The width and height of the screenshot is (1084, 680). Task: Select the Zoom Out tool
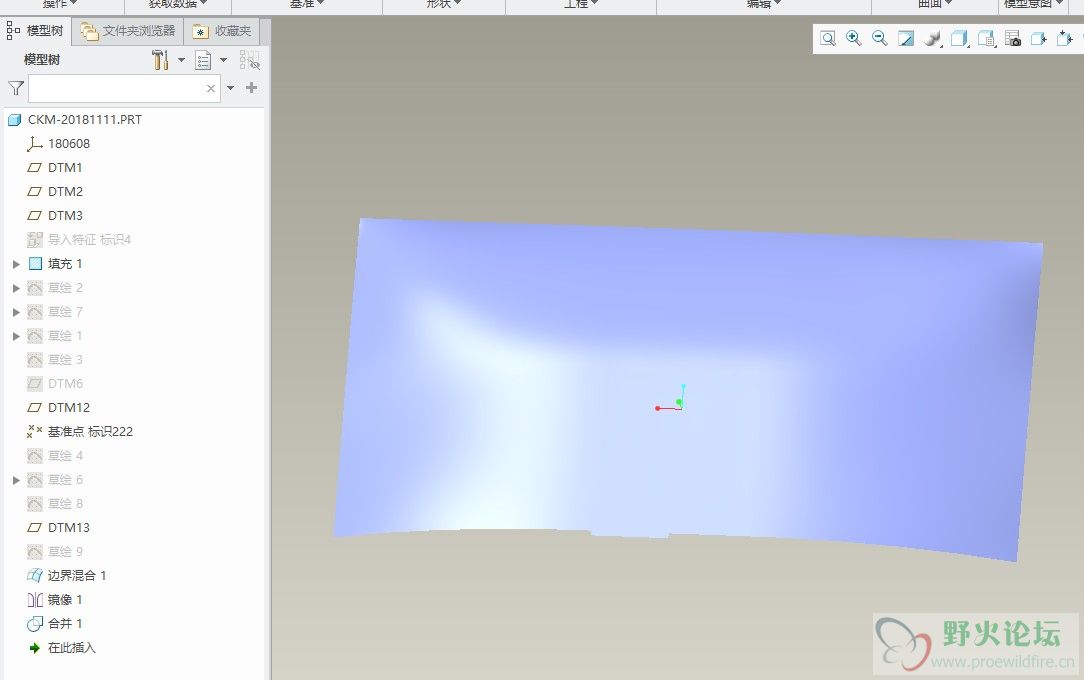point(879,38)
